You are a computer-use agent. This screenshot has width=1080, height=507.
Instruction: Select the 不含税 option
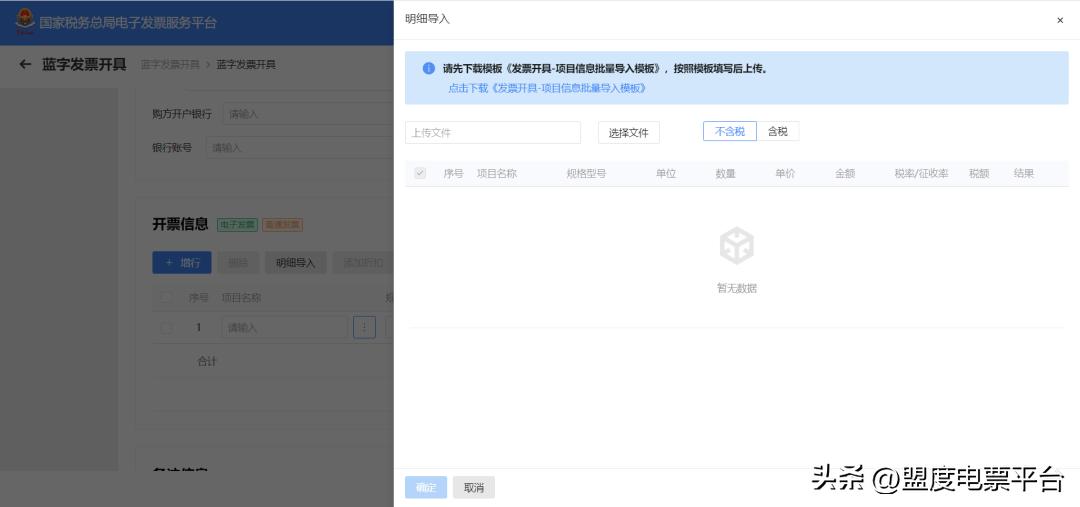point(729,131)
